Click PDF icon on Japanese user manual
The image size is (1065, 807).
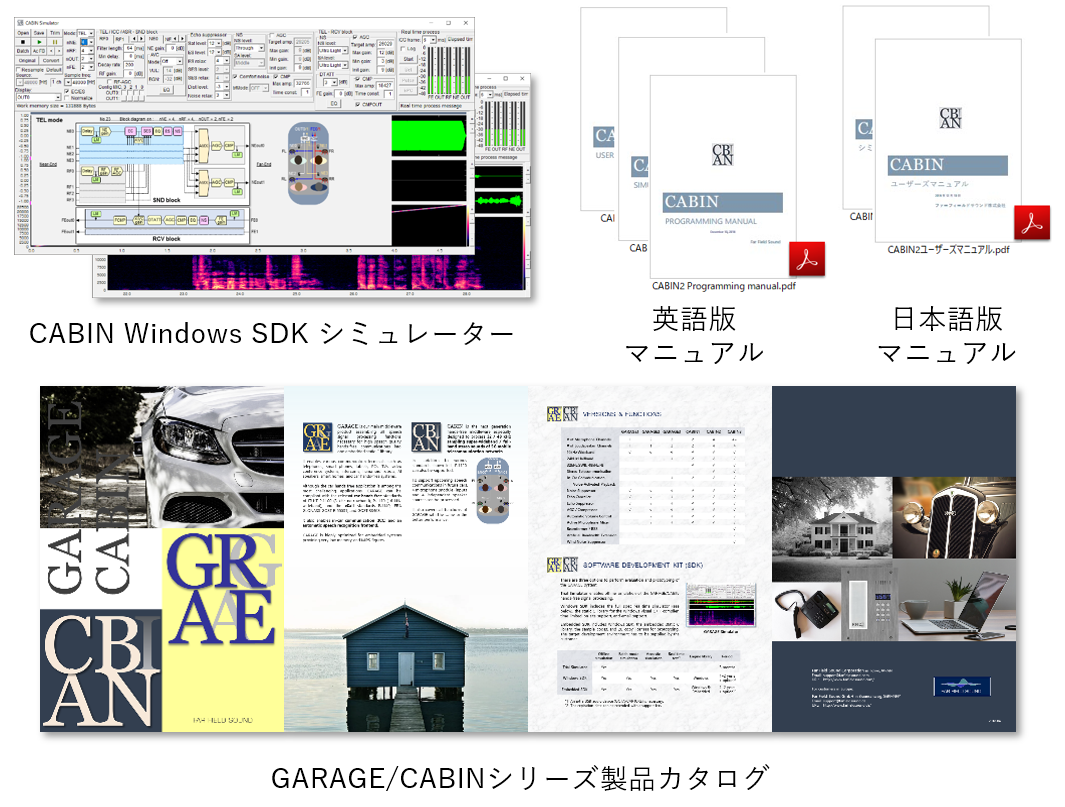[1032, 223]
